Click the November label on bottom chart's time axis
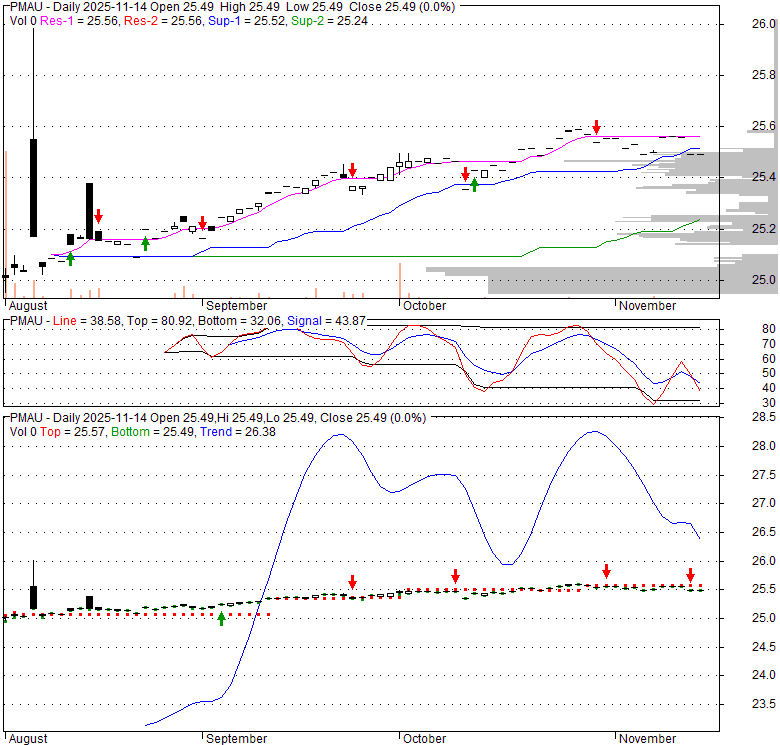The width and height of the screenshot is (780, 745). pyautogui.click(x=647, y=739)
